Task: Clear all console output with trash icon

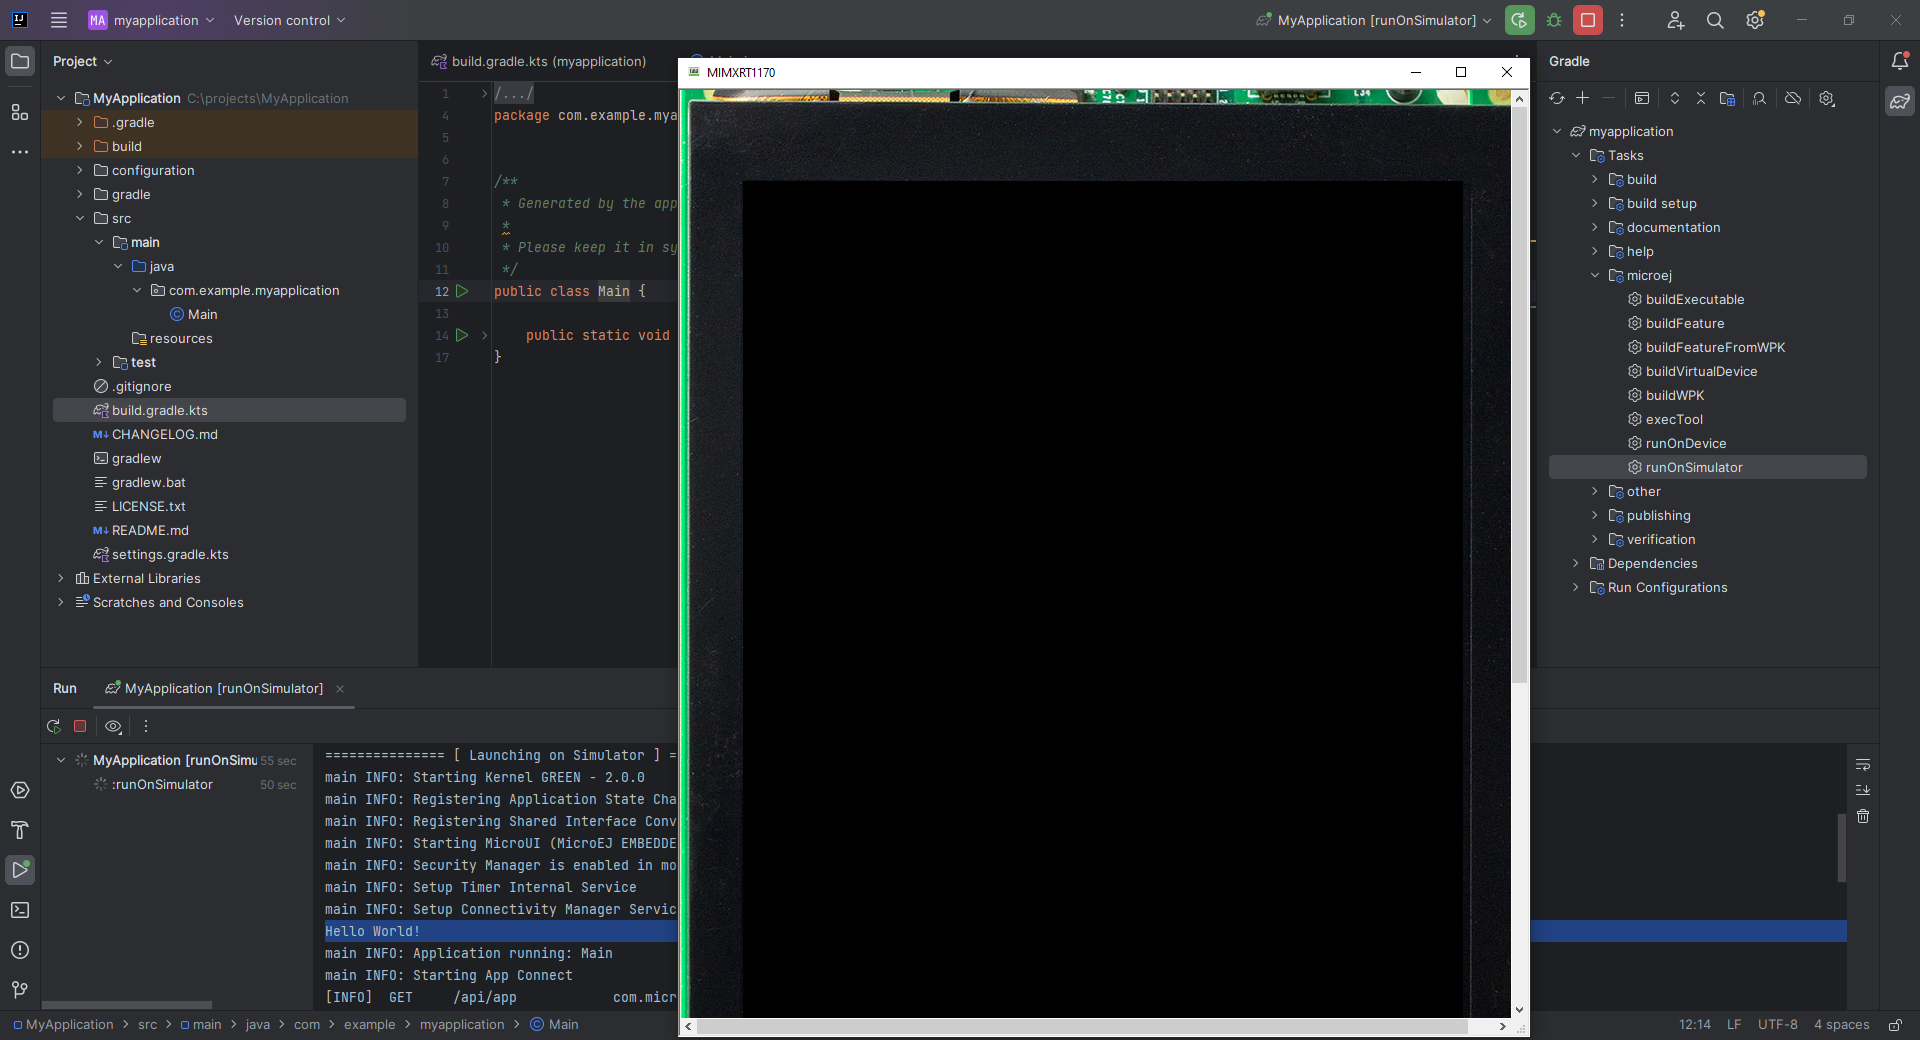Action: [x=1863, y=817]
